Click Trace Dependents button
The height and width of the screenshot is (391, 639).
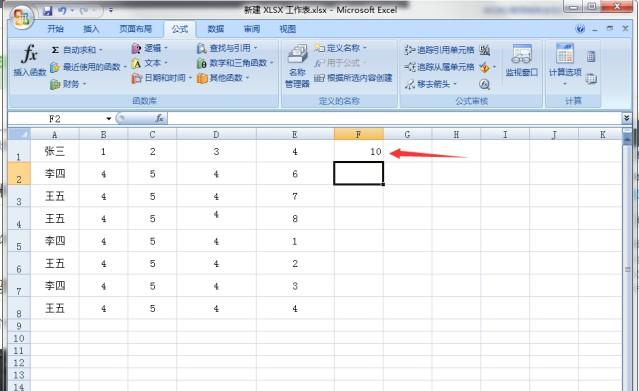coord(439,67)
